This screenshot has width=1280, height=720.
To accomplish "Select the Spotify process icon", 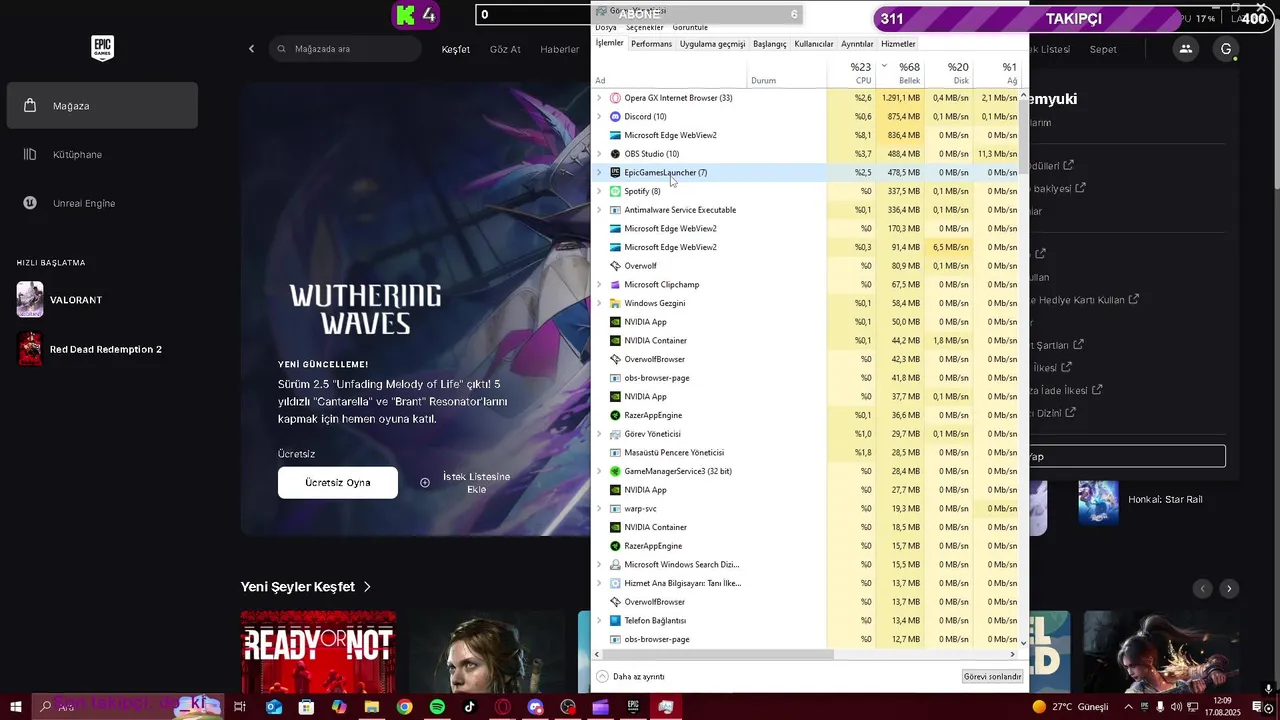I will click(x=615, y=191).
